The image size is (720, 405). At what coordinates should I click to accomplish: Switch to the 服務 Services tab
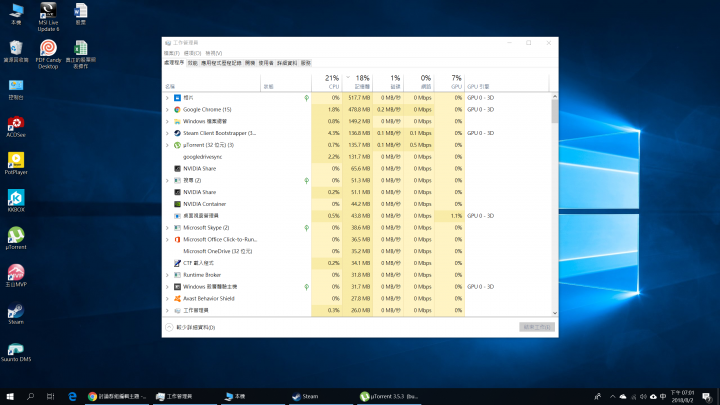click(306, 63)
